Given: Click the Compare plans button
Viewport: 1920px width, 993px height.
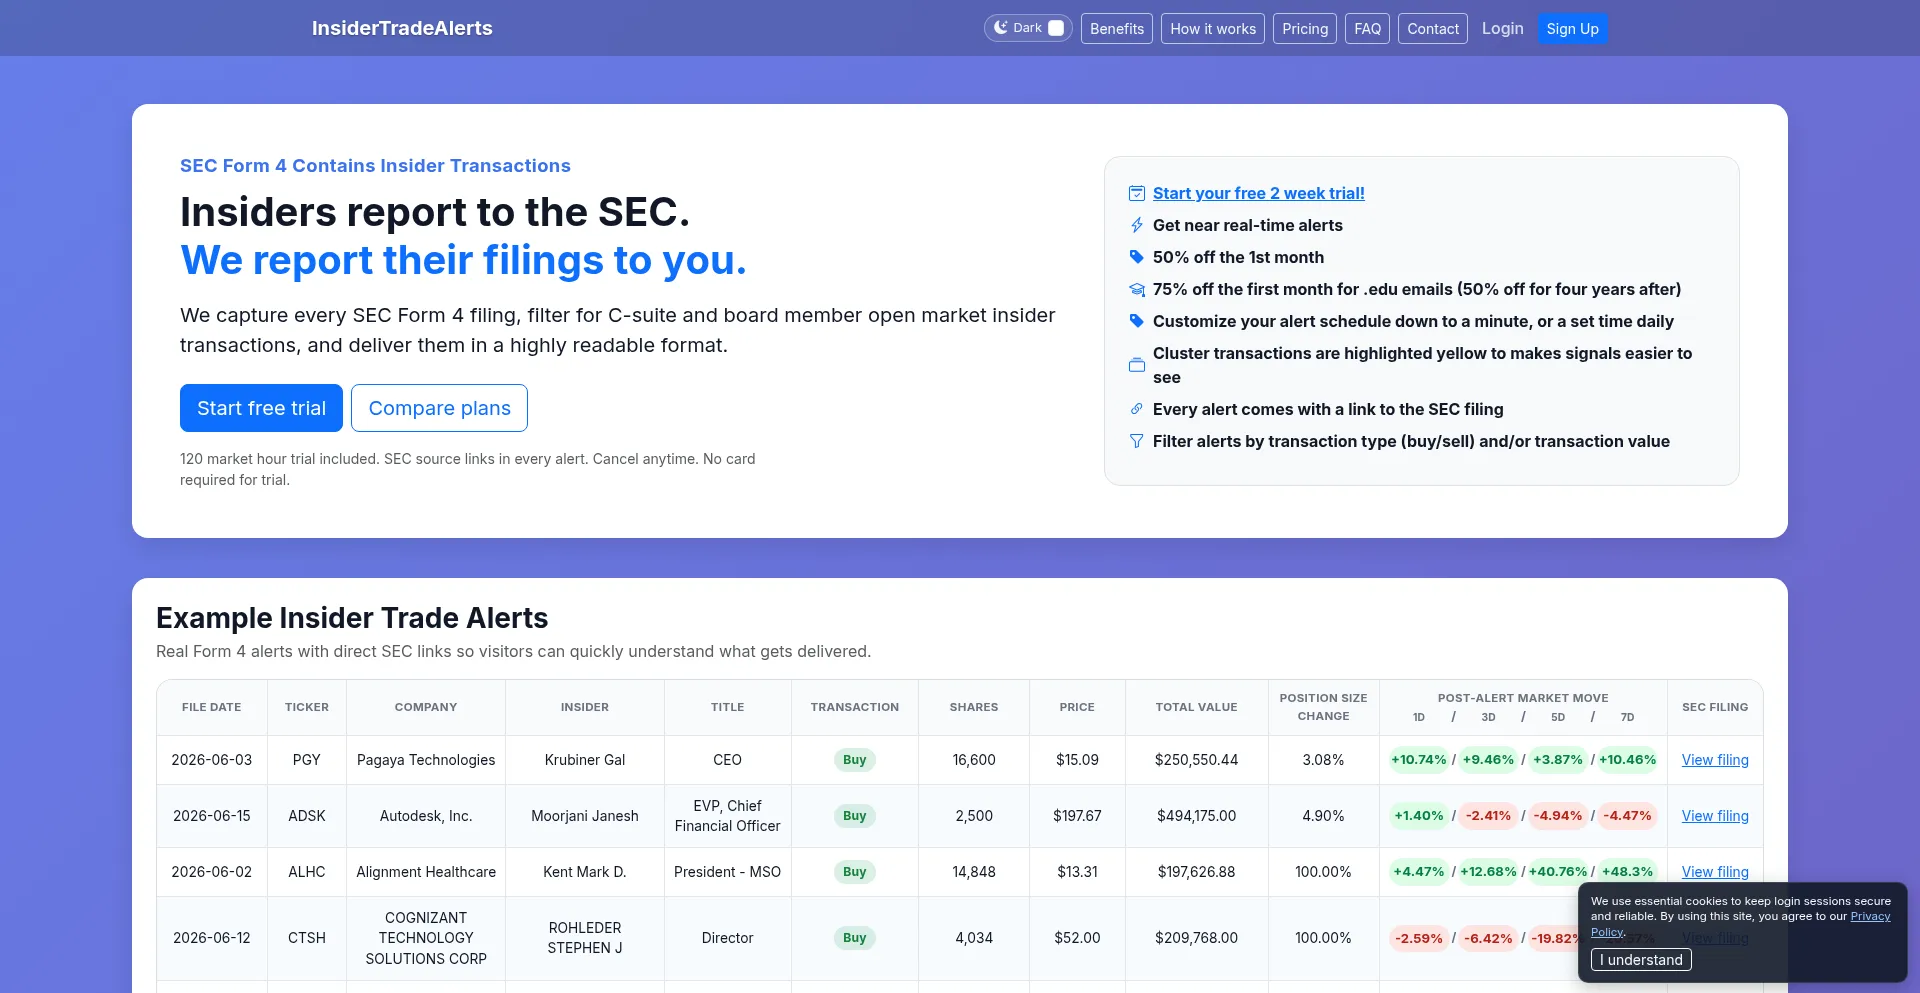Looking at the screenshot, I should [439, 408].
